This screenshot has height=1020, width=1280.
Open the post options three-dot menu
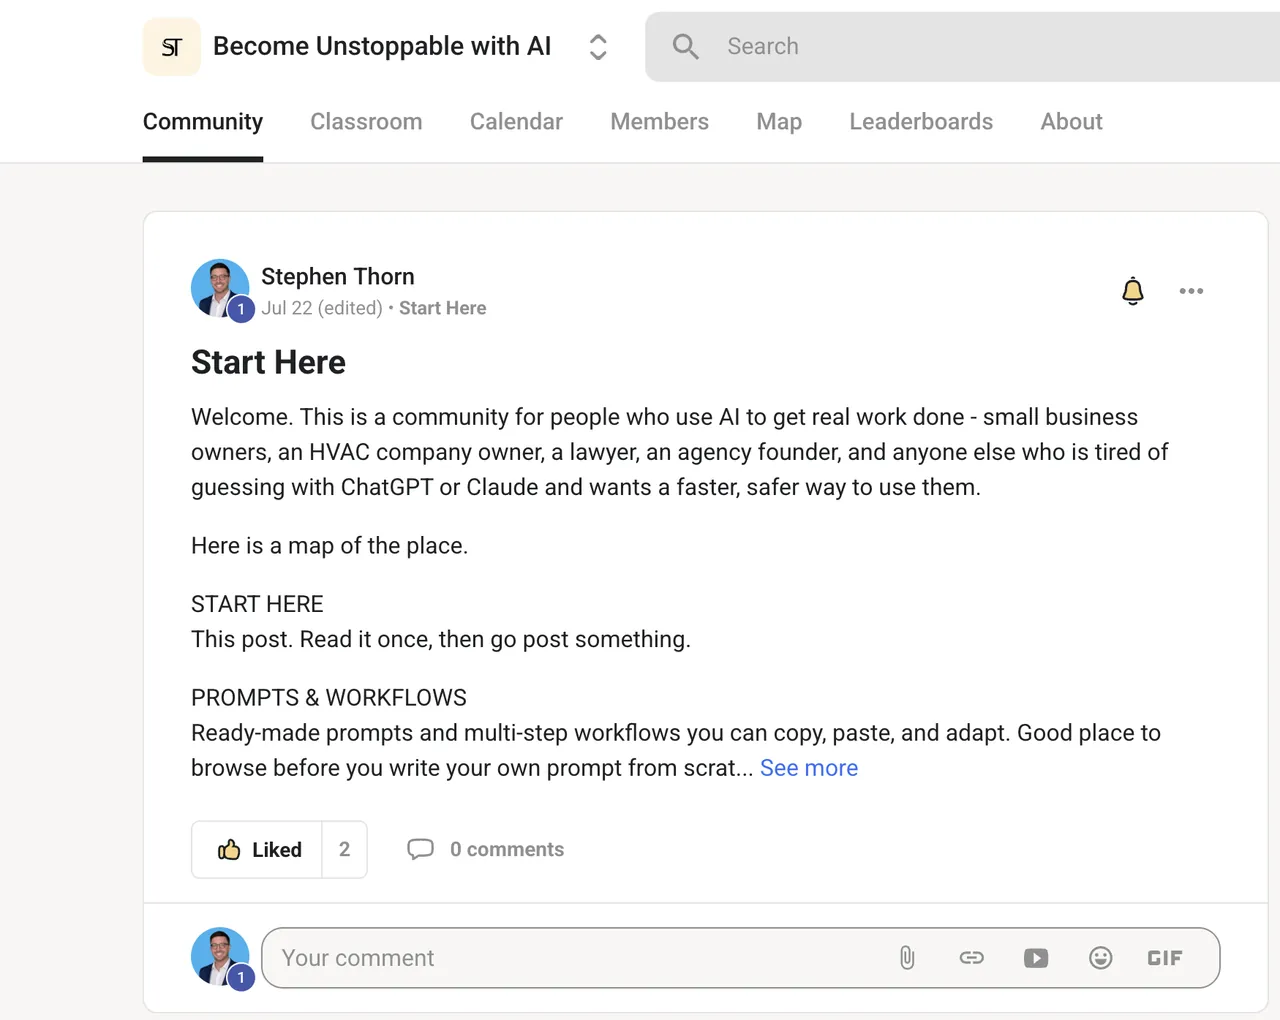click(1191, 291)
